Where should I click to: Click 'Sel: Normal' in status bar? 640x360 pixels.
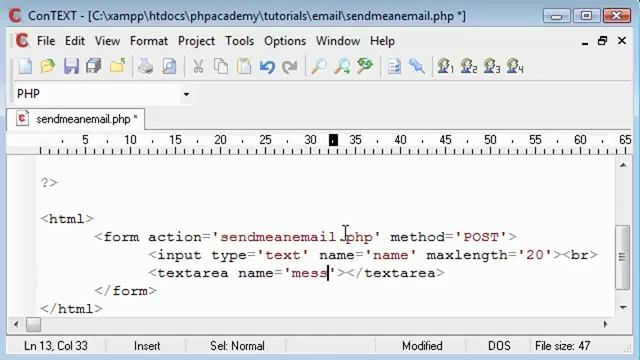pyautogui.click(x=237, y=346)
